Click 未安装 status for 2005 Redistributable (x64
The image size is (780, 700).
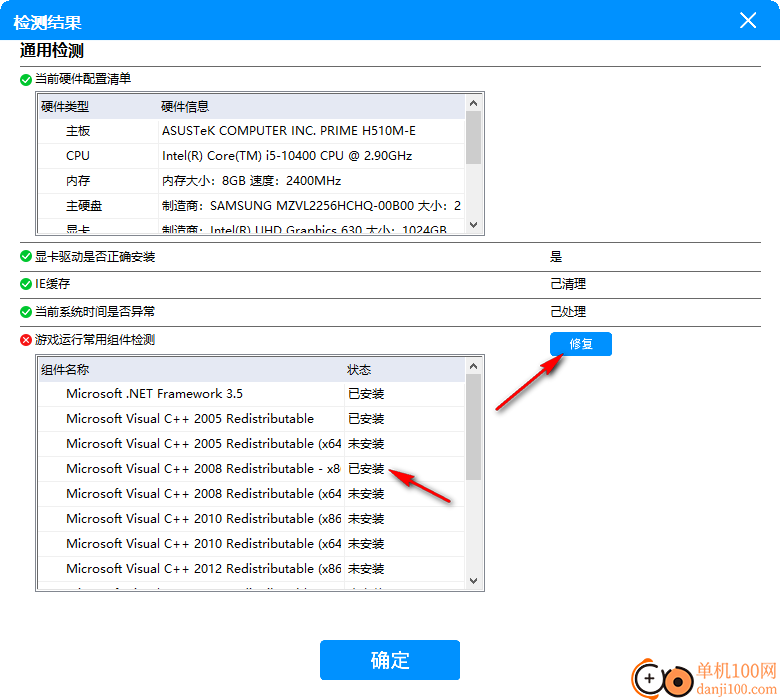click(366, 444)
